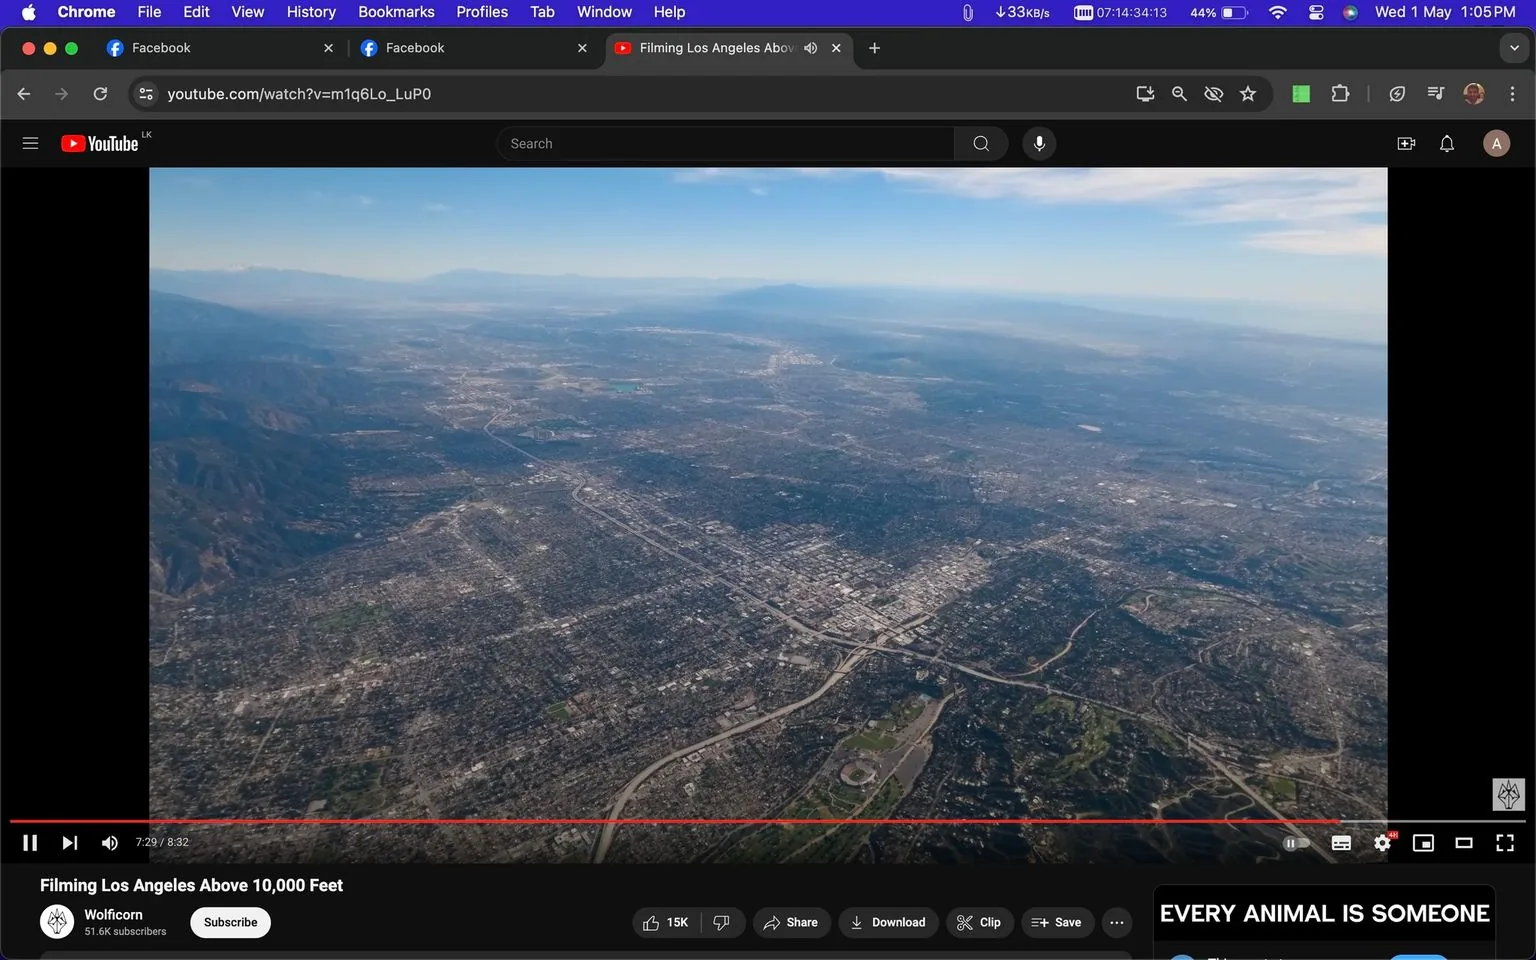This screenshot has height=960, width=1536.
Task: Click the Share button under the video
Action: [x=791, y=922]
